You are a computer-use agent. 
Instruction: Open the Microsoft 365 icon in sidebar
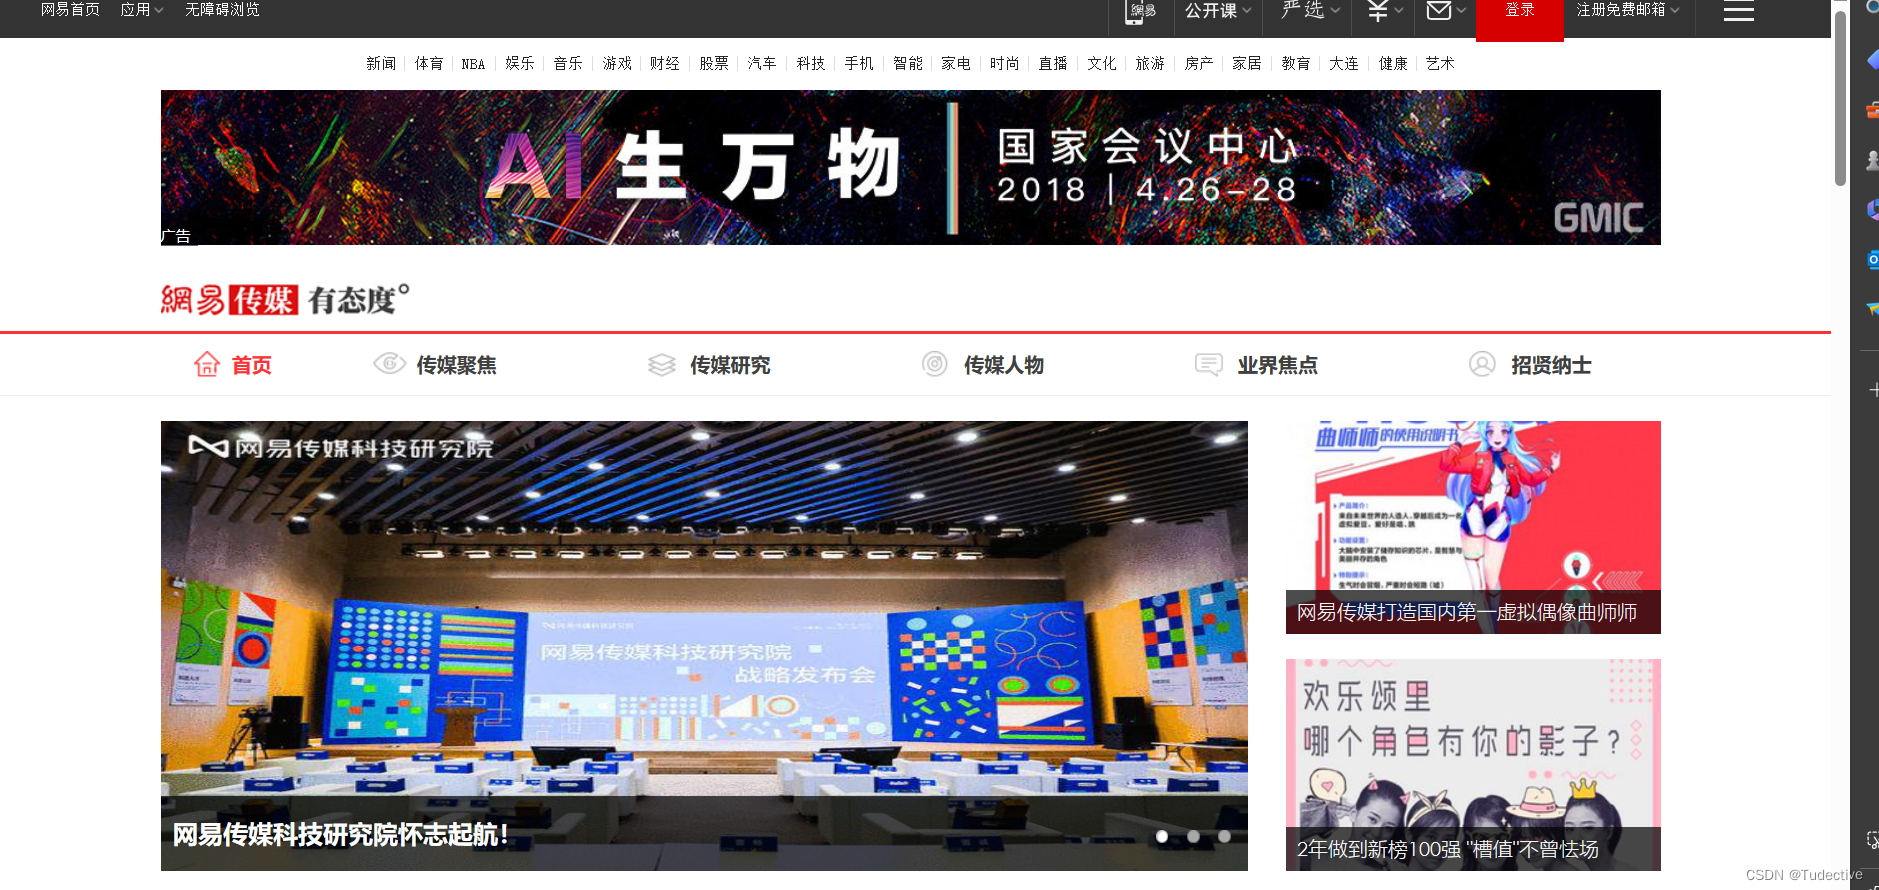pyautogui.click(x=1872, y=210)
